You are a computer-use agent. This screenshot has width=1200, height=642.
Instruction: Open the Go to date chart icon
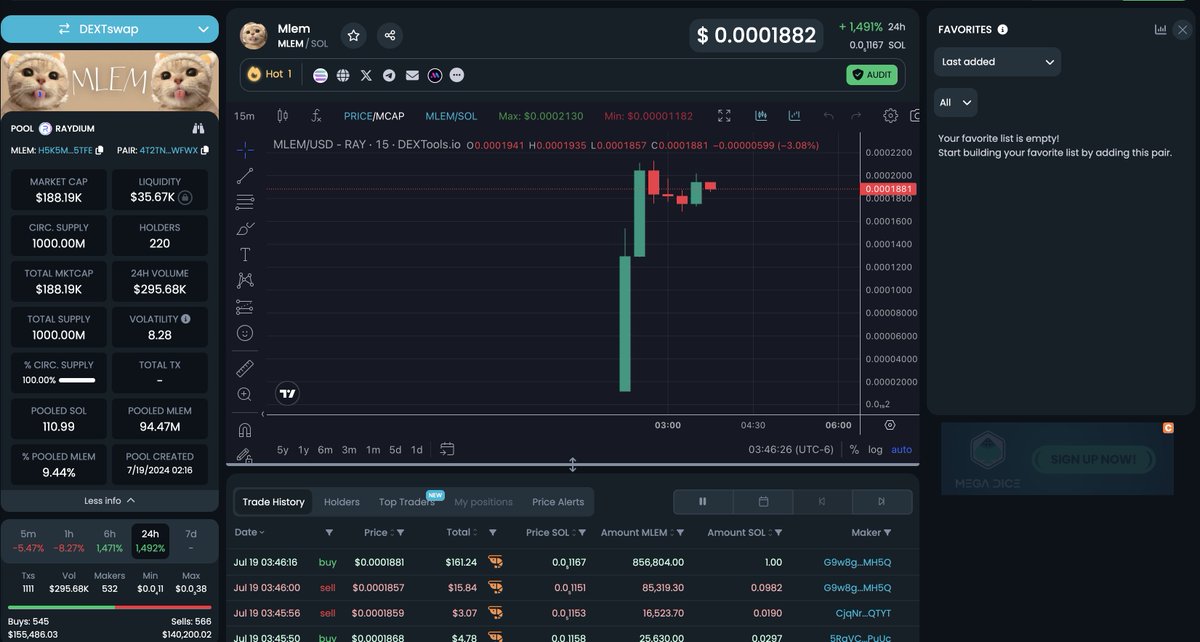[x=447, y=449]
